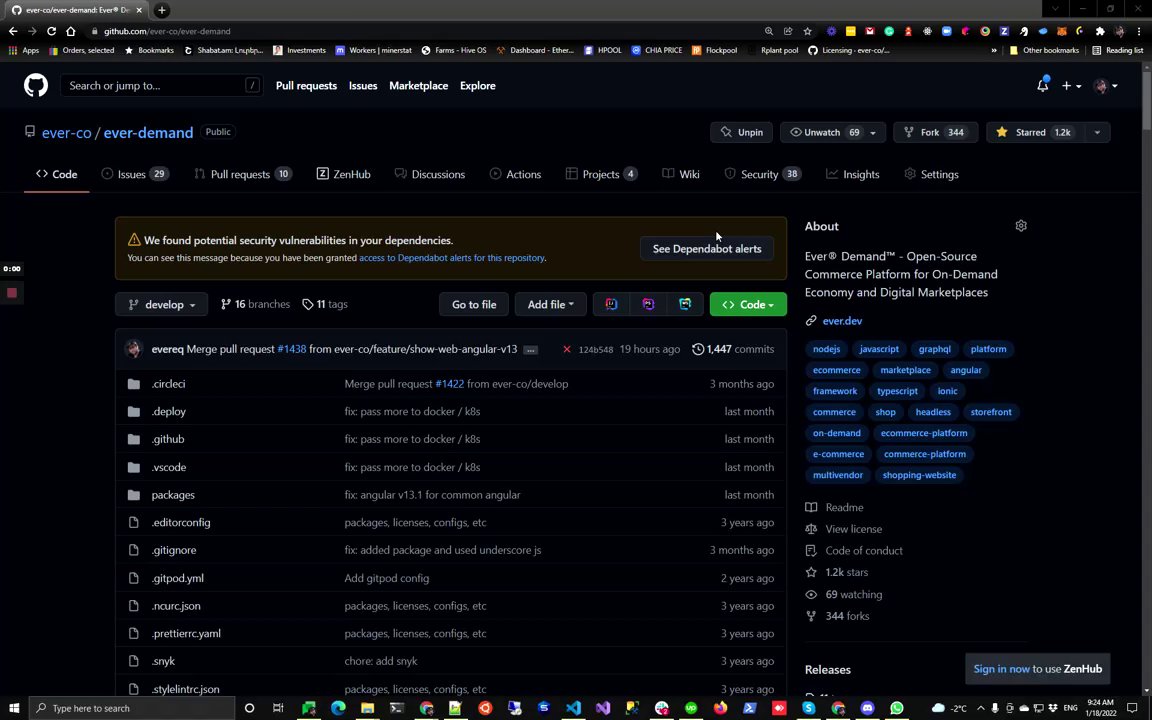
Task: Open Windows Start menu
Action: click(13, 708)
